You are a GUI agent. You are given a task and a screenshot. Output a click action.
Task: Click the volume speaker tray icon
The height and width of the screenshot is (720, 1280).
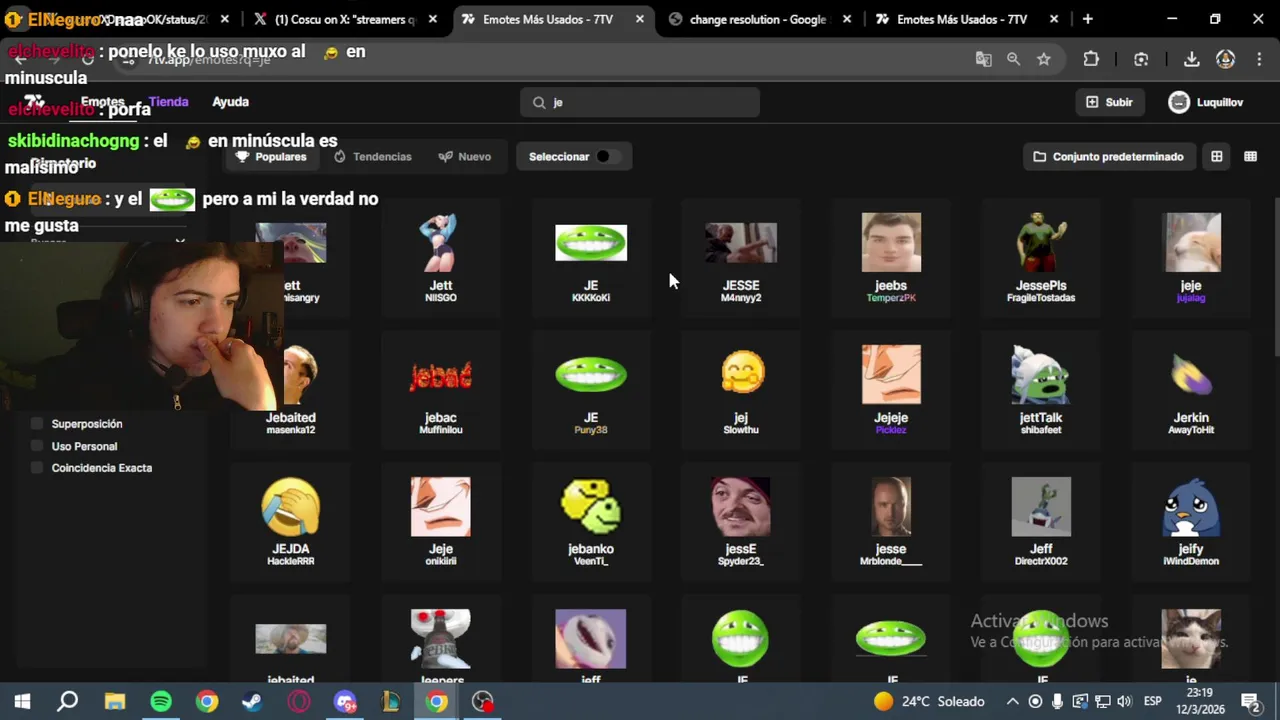[1124, 701]
